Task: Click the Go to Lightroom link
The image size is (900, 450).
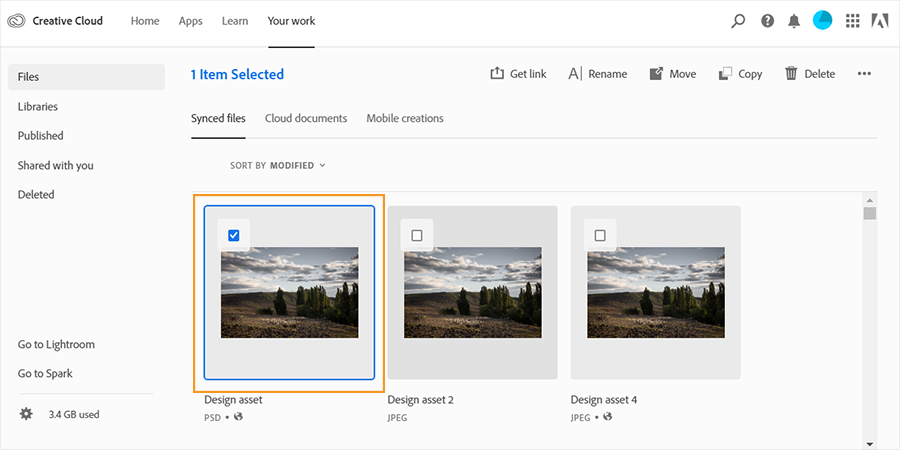Action: click(56, 344)
